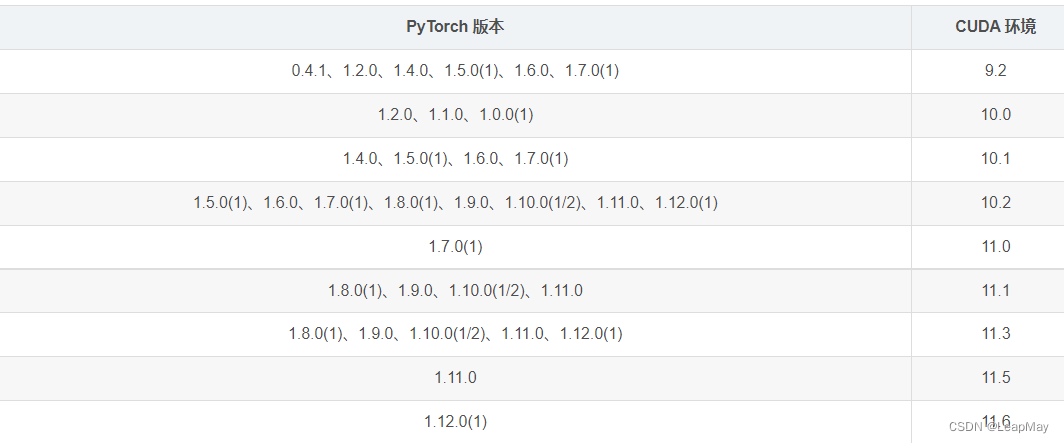Screen dimensions: 1064x443
Task: Select the CUDA 11.5 cell
Action: point(995,378)
